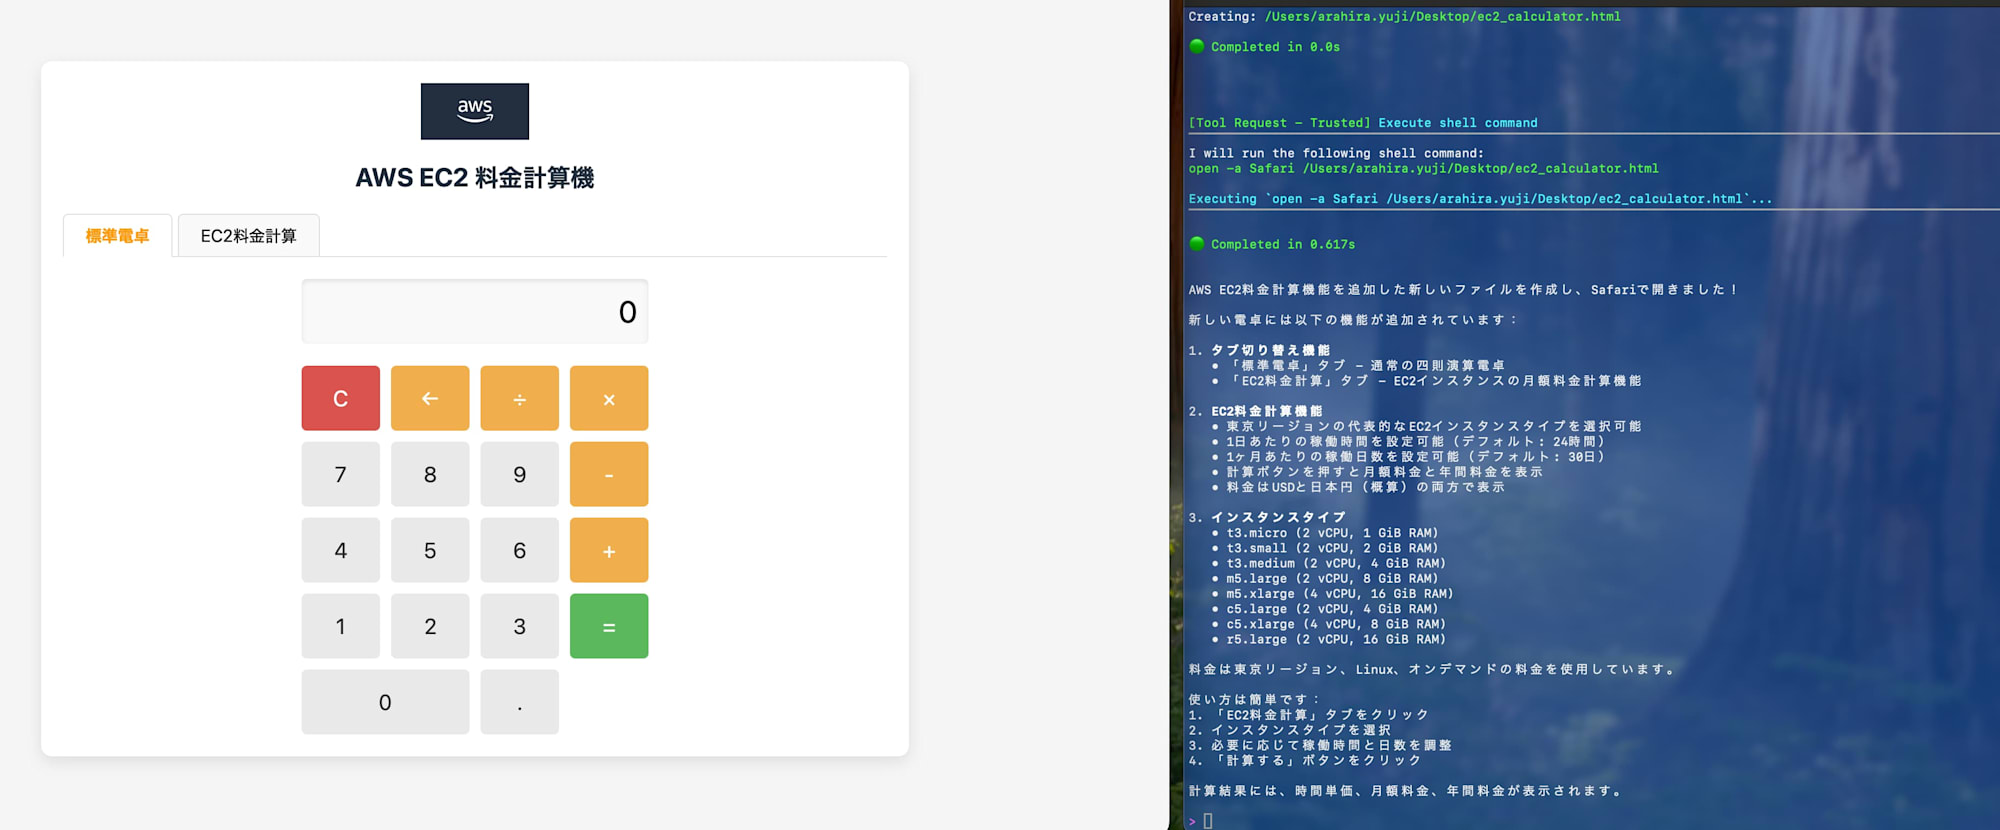Select the multiply (×) operator button
The height and width of the screenshot is (830, 2000).
[x=609, y=398]
